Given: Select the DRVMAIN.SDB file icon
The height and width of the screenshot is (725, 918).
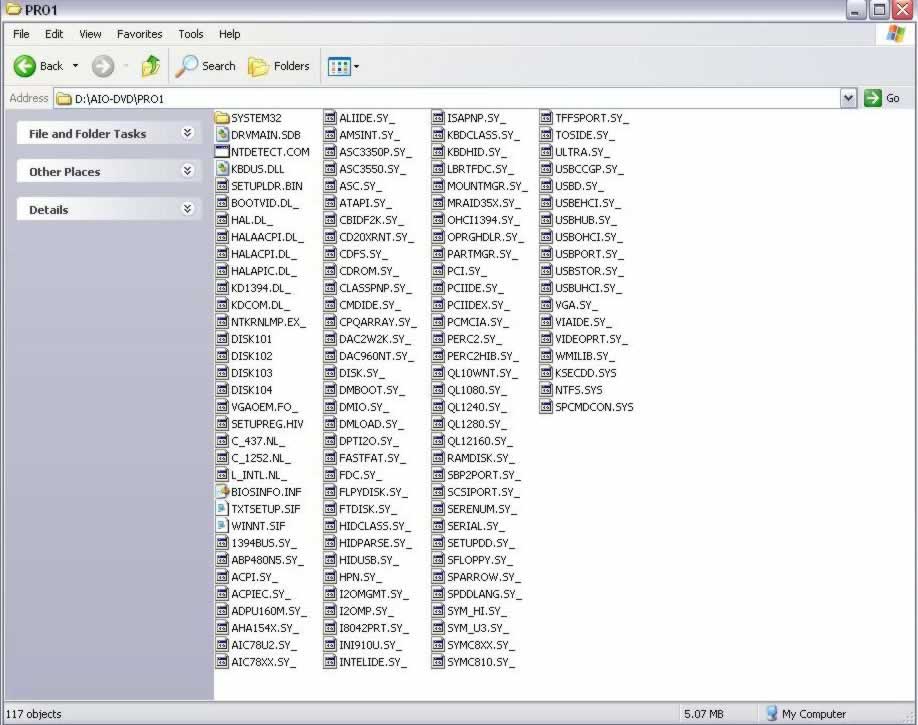Looking at the screenshot, I should (222, 135).
